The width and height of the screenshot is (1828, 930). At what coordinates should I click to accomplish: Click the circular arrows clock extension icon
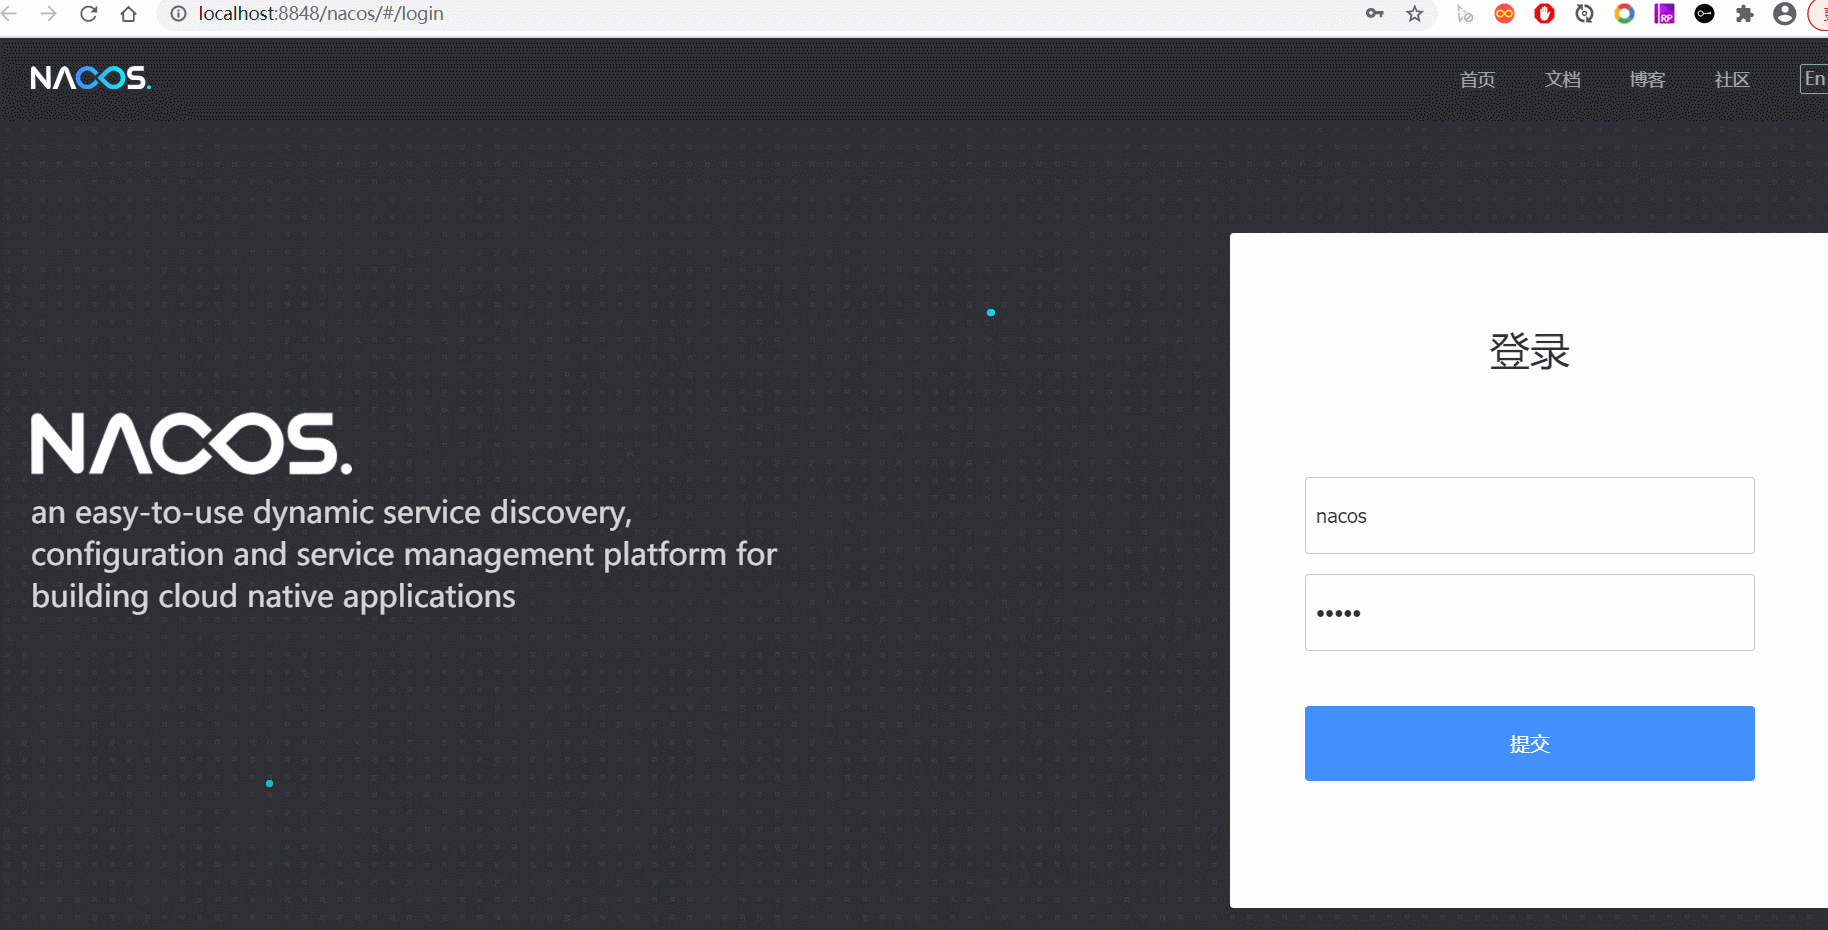[1585, 14]
